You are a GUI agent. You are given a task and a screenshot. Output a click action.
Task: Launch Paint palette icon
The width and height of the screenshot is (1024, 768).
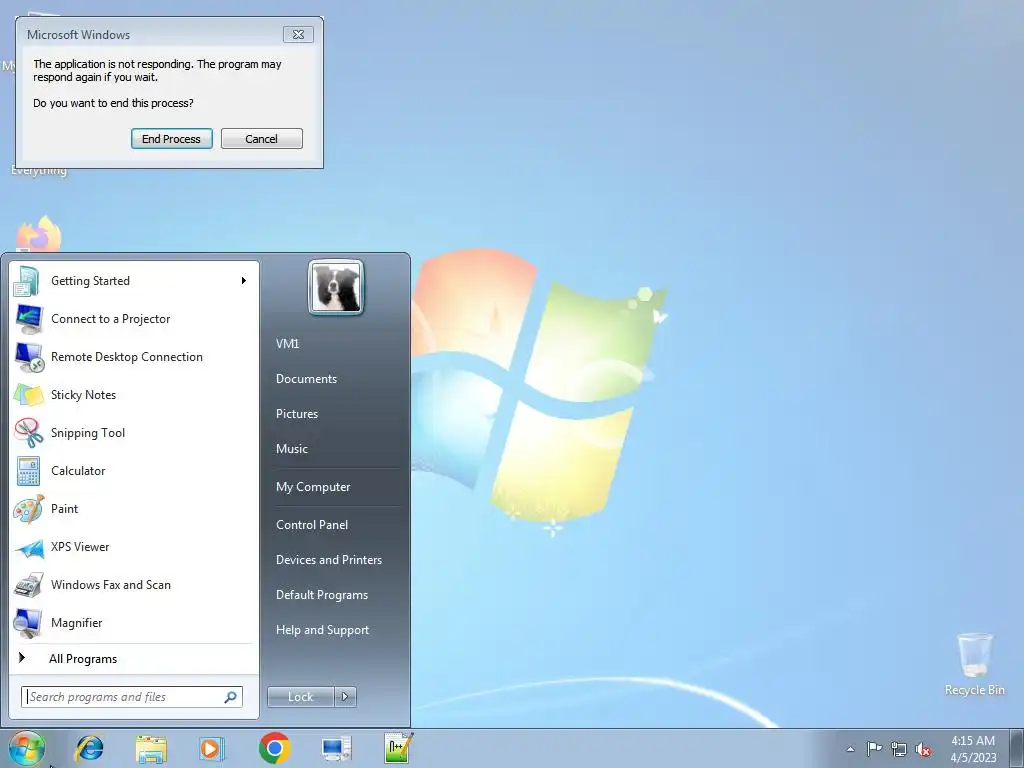[x=28, y=509]
